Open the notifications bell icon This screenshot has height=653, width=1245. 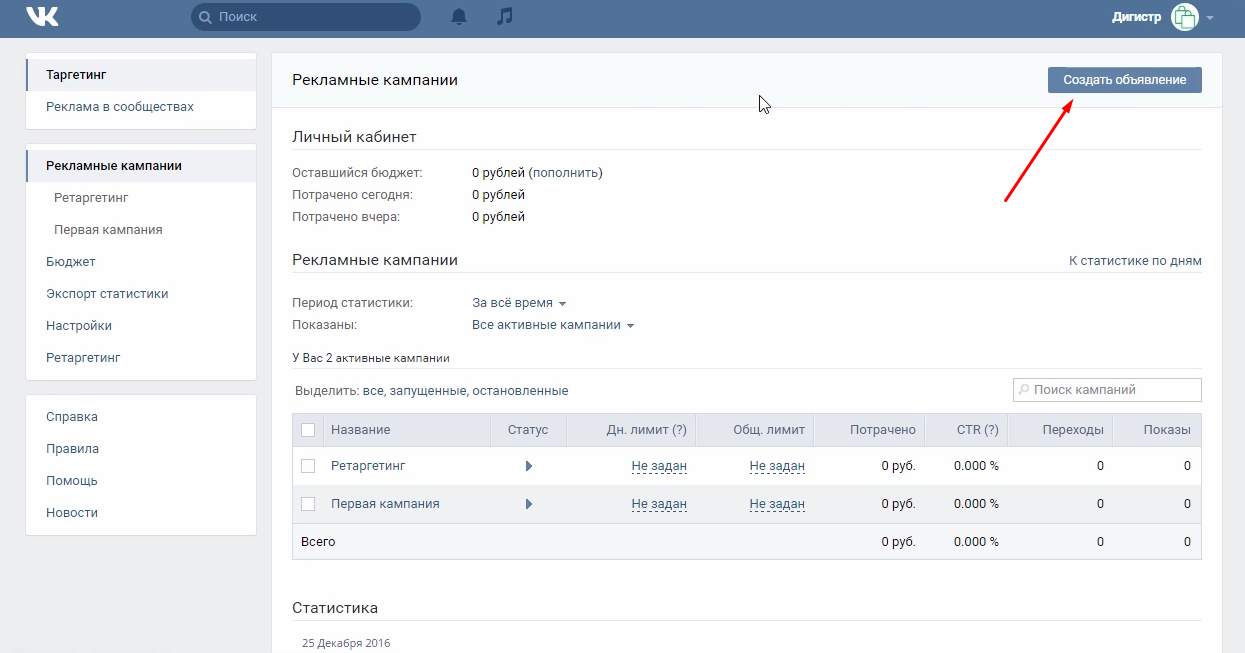[x=459, y=17]
